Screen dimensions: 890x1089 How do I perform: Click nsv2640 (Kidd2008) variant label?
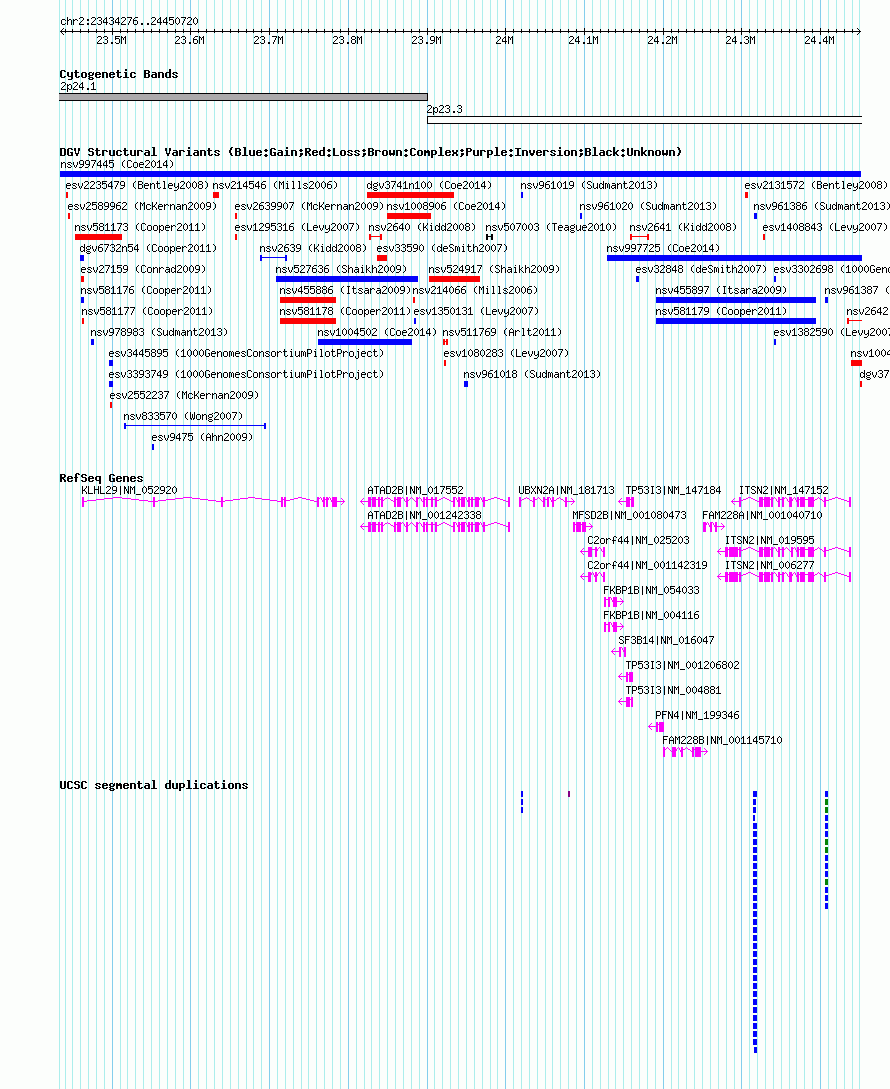point(422,227)
